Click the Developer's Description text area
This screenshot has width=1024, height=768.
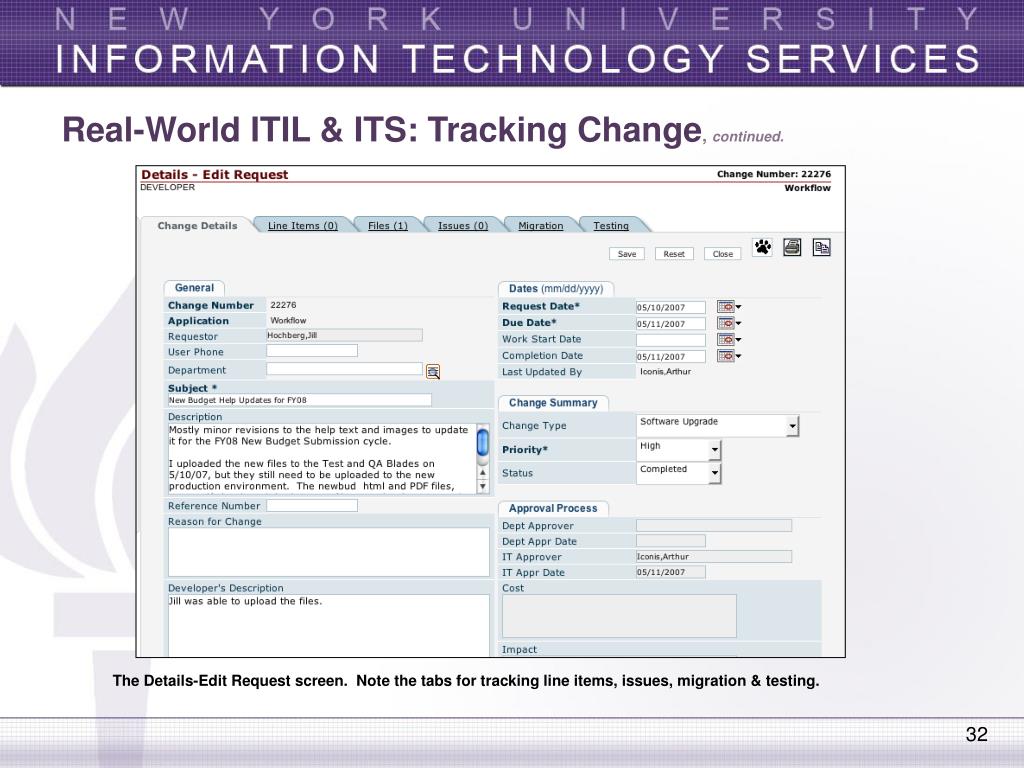click(328, 625)
